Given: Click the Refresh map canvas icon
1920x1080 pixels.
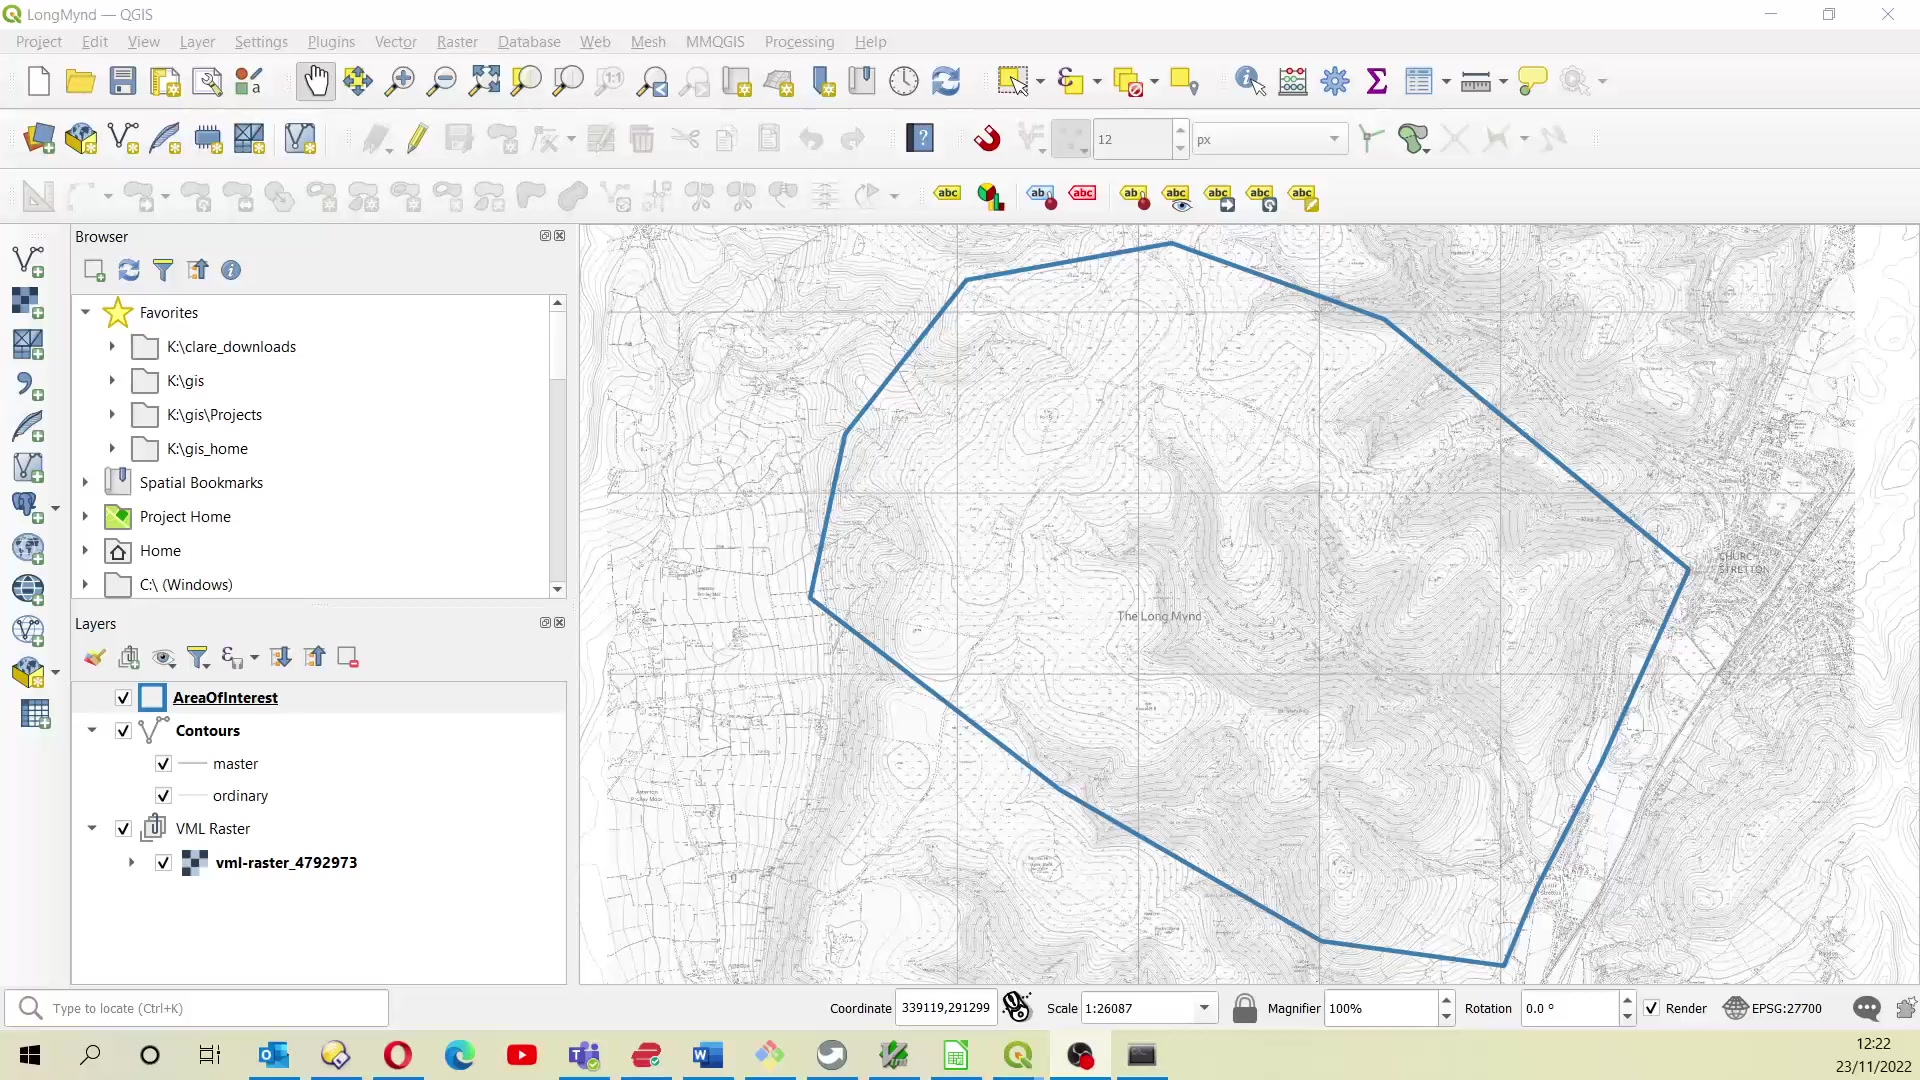Looking at the screenshot, I should (x=947, y=81).
